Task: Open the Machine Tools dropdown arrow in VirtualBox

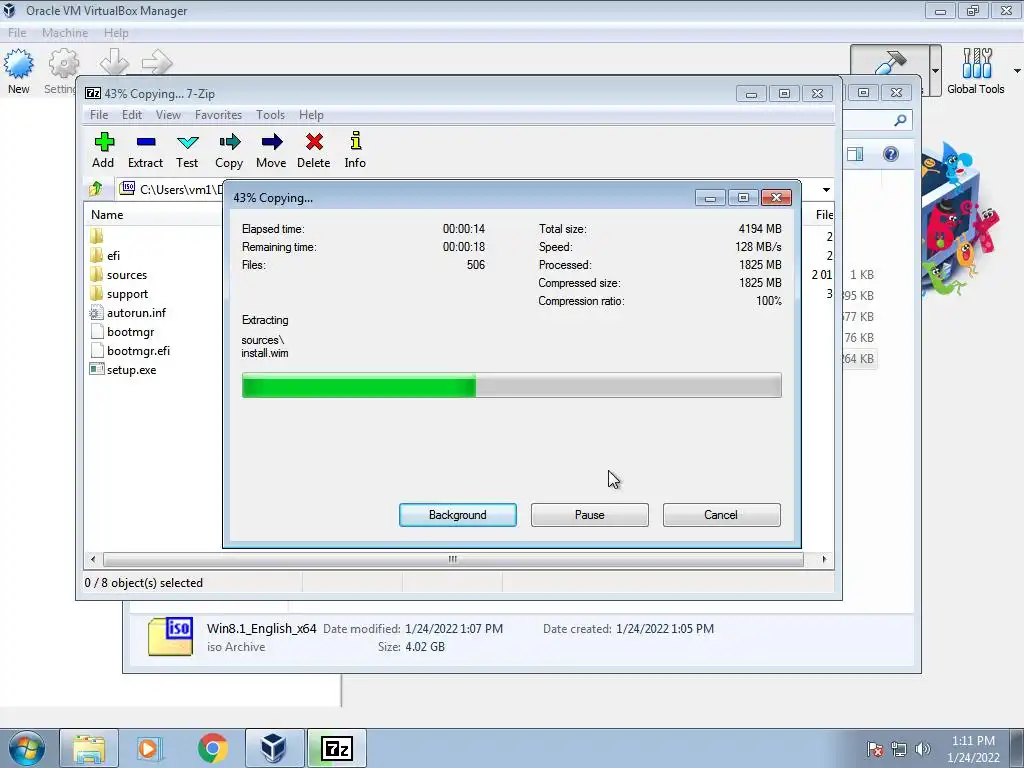Action: pyautogui.click(x=936, y=71)
